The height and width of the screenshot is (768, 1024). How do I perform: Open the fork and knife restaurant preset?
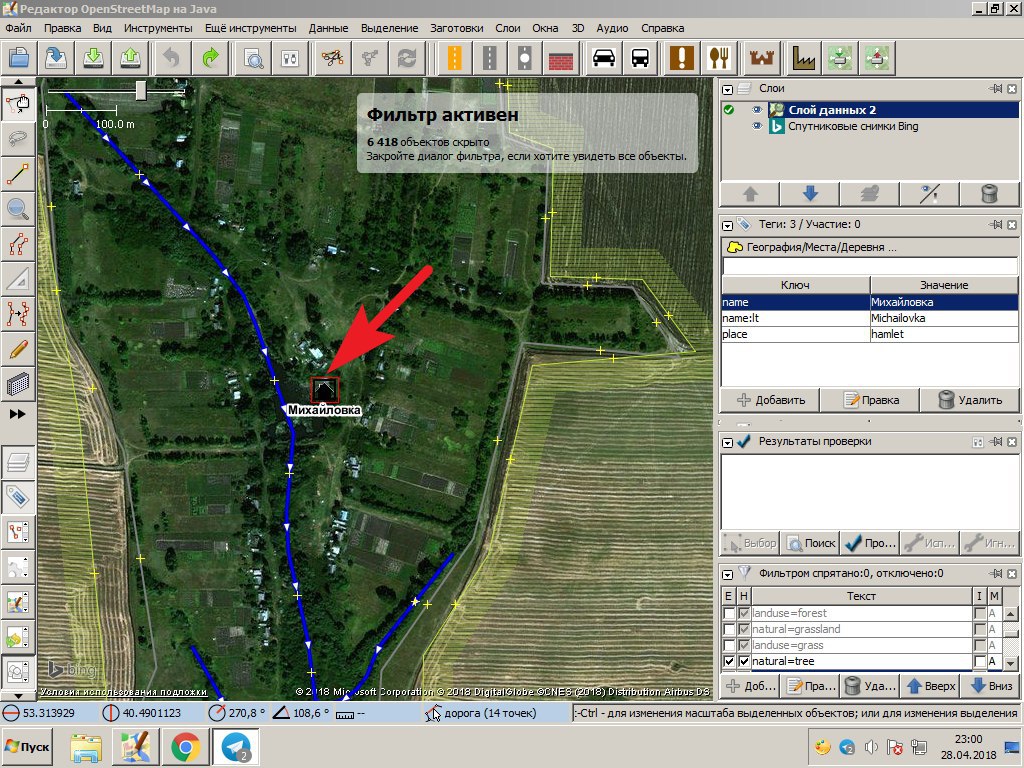pyautogui.click(x=718, y=57)
